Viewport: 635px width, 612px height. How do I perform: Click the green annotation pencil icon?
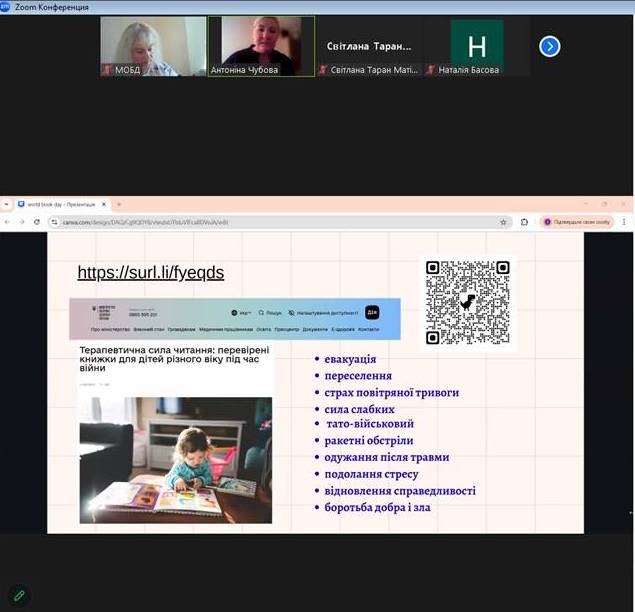click(18, 596)
